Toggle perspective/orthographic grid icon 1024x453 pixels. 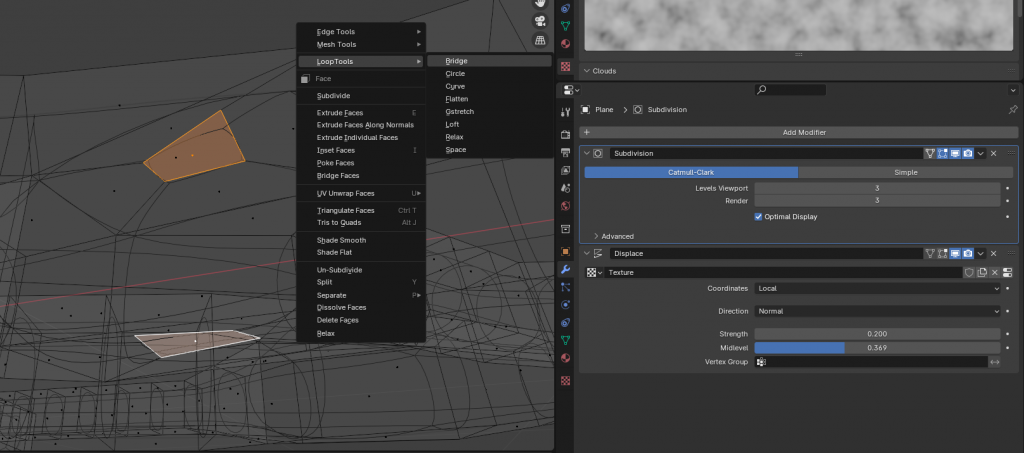click(540, 40)
